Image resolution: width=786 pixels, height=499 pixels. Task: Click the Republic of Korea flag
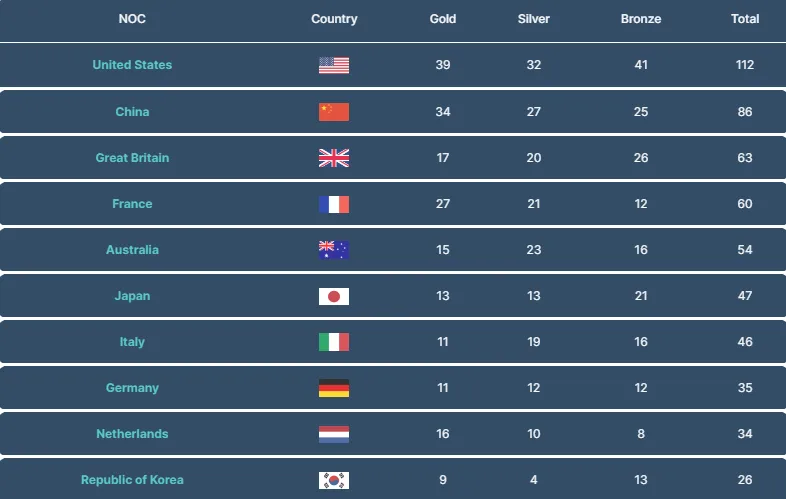(x=334, y=480)
